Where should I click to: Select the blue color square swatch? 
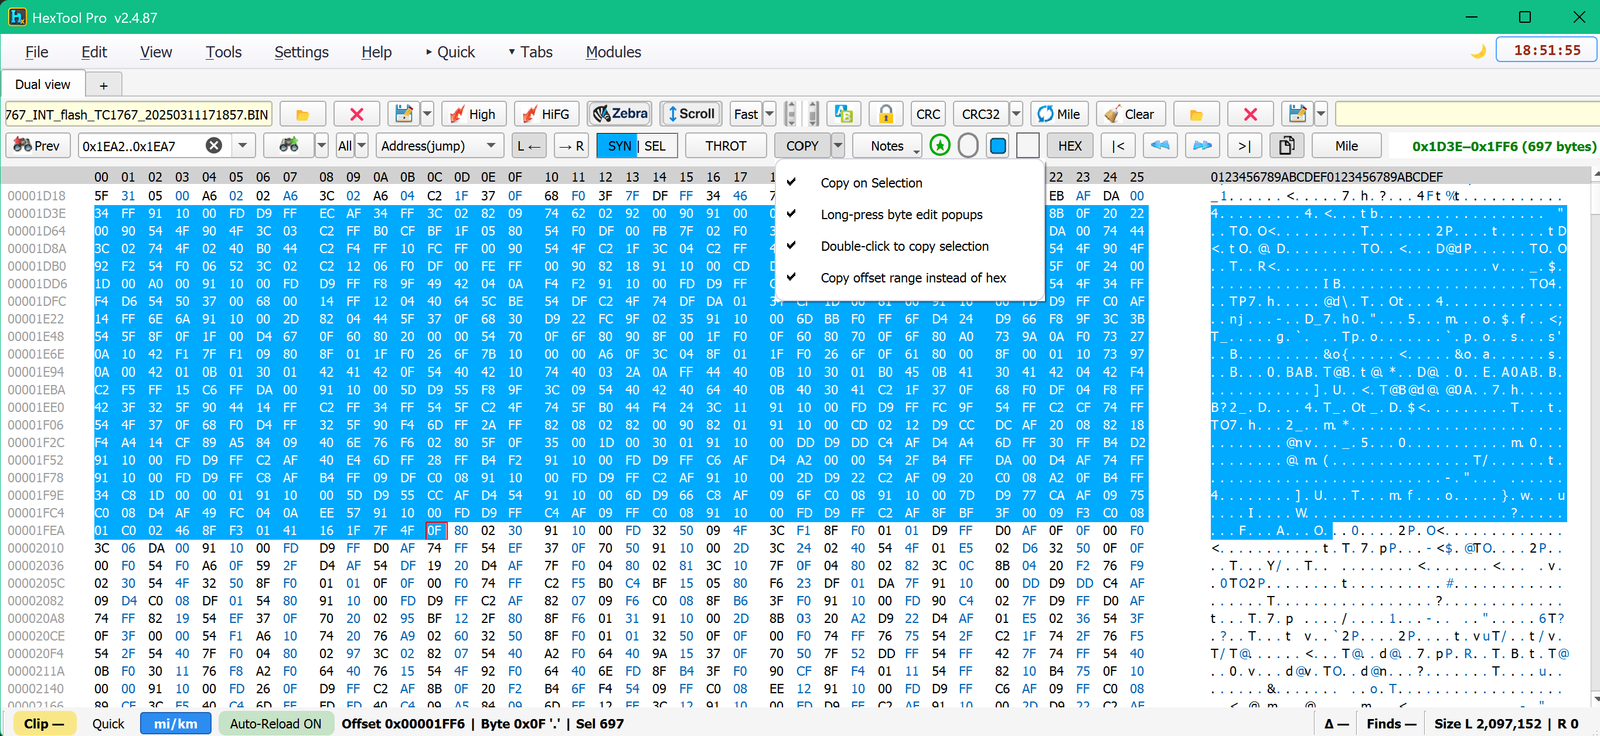(998, 146)
